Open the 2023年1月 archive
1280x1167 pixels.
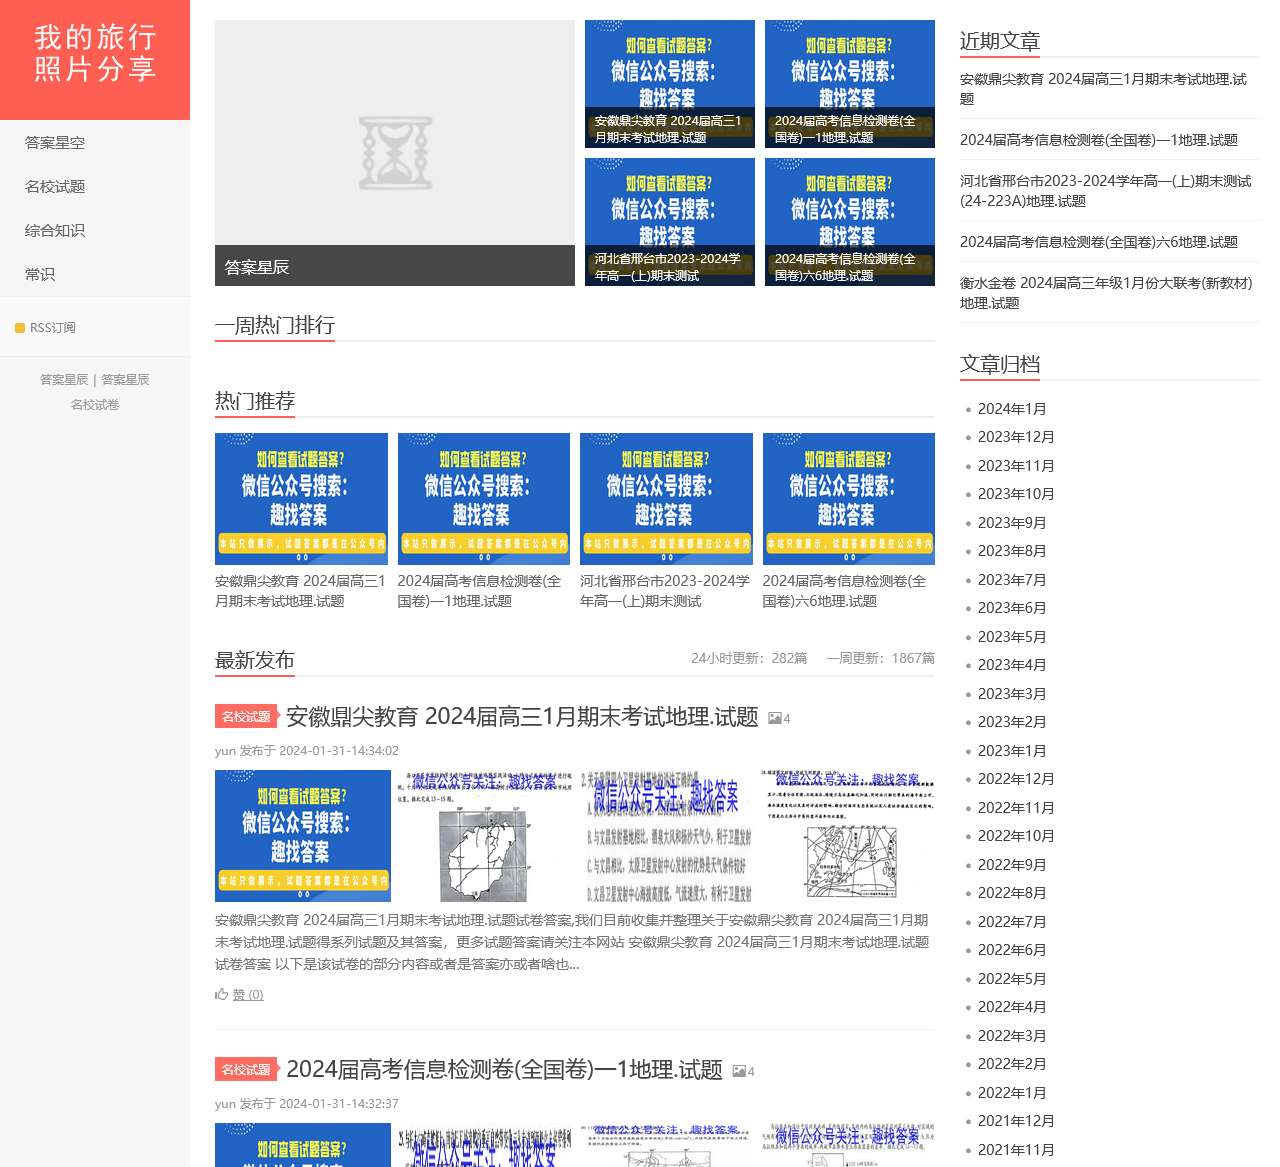tap(1012, 751)
